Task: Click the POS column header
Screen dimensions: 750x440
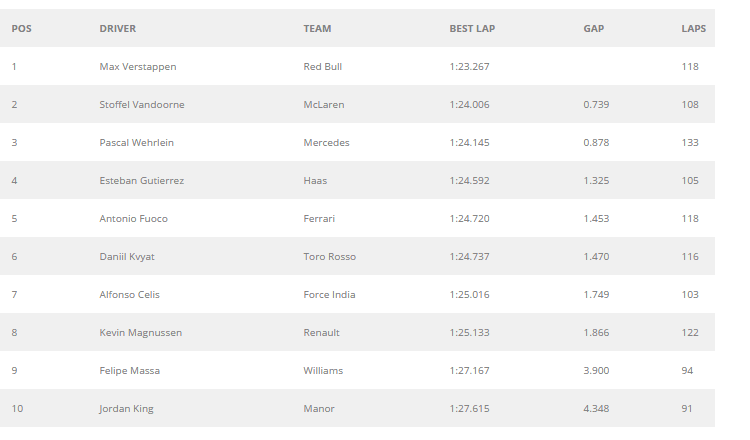Action: click(x=21, y=29)
